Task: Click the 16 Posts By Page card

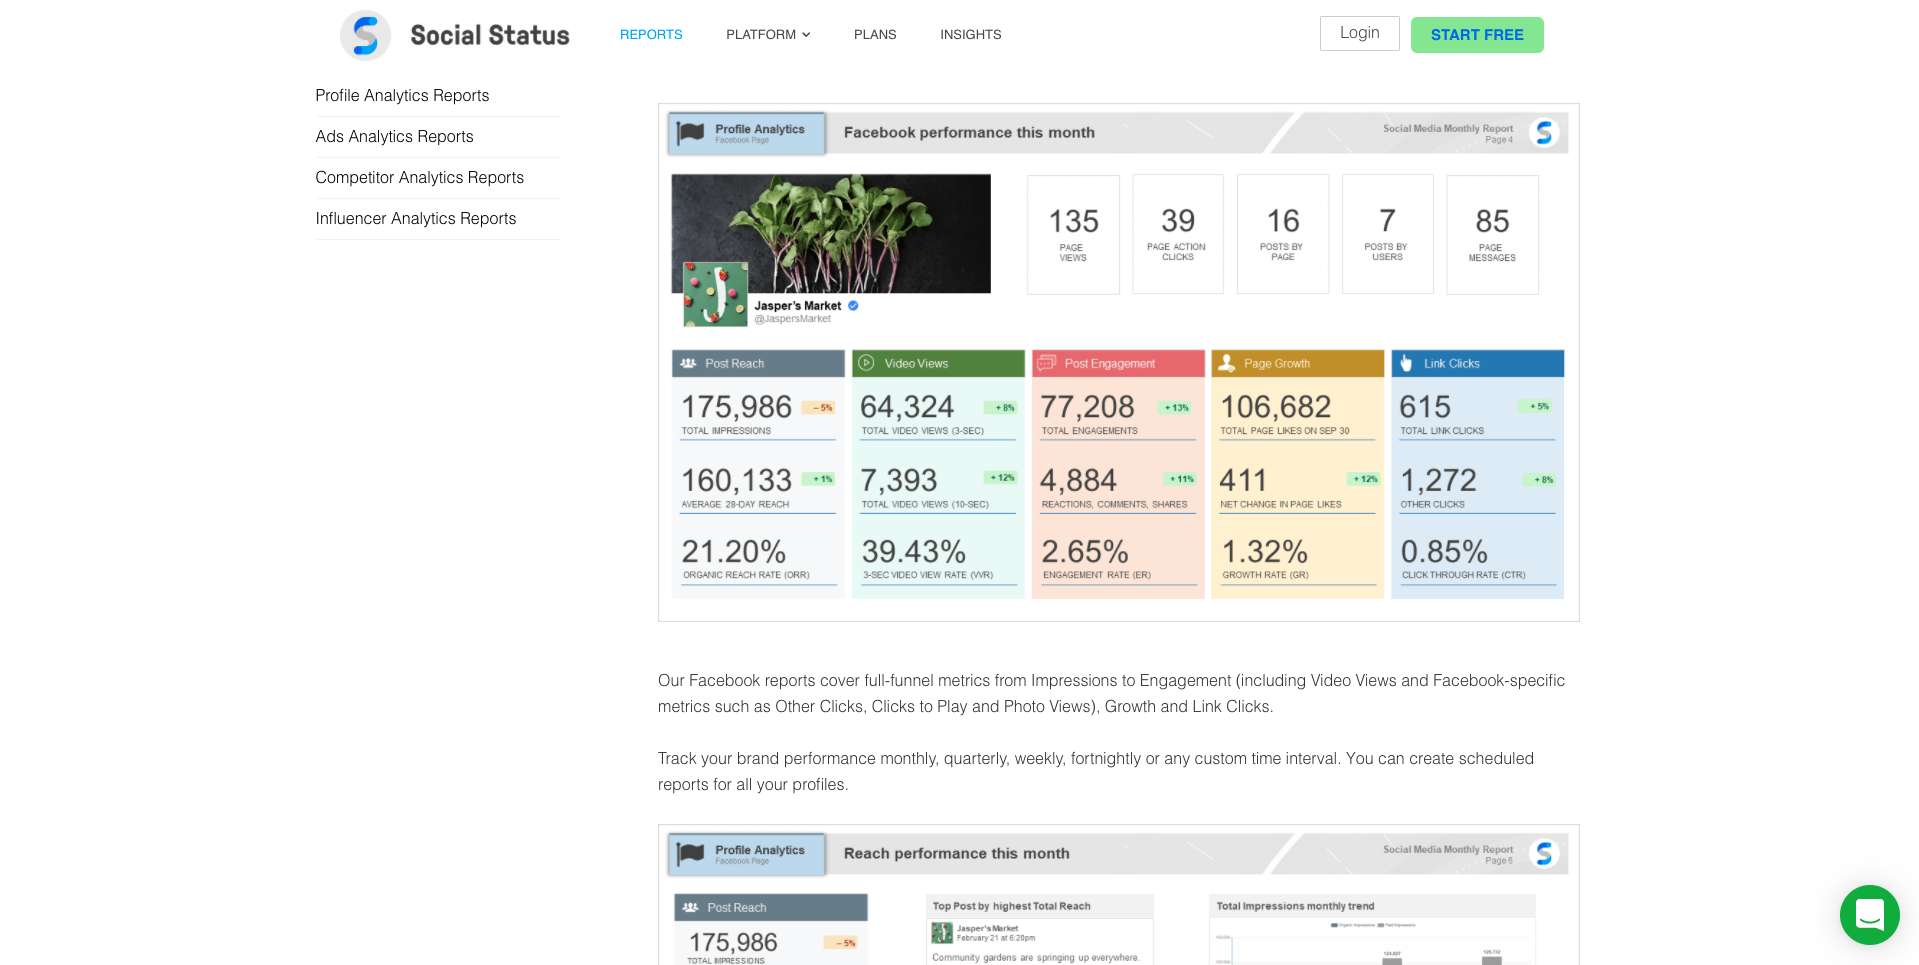Action: point(1283,234)
